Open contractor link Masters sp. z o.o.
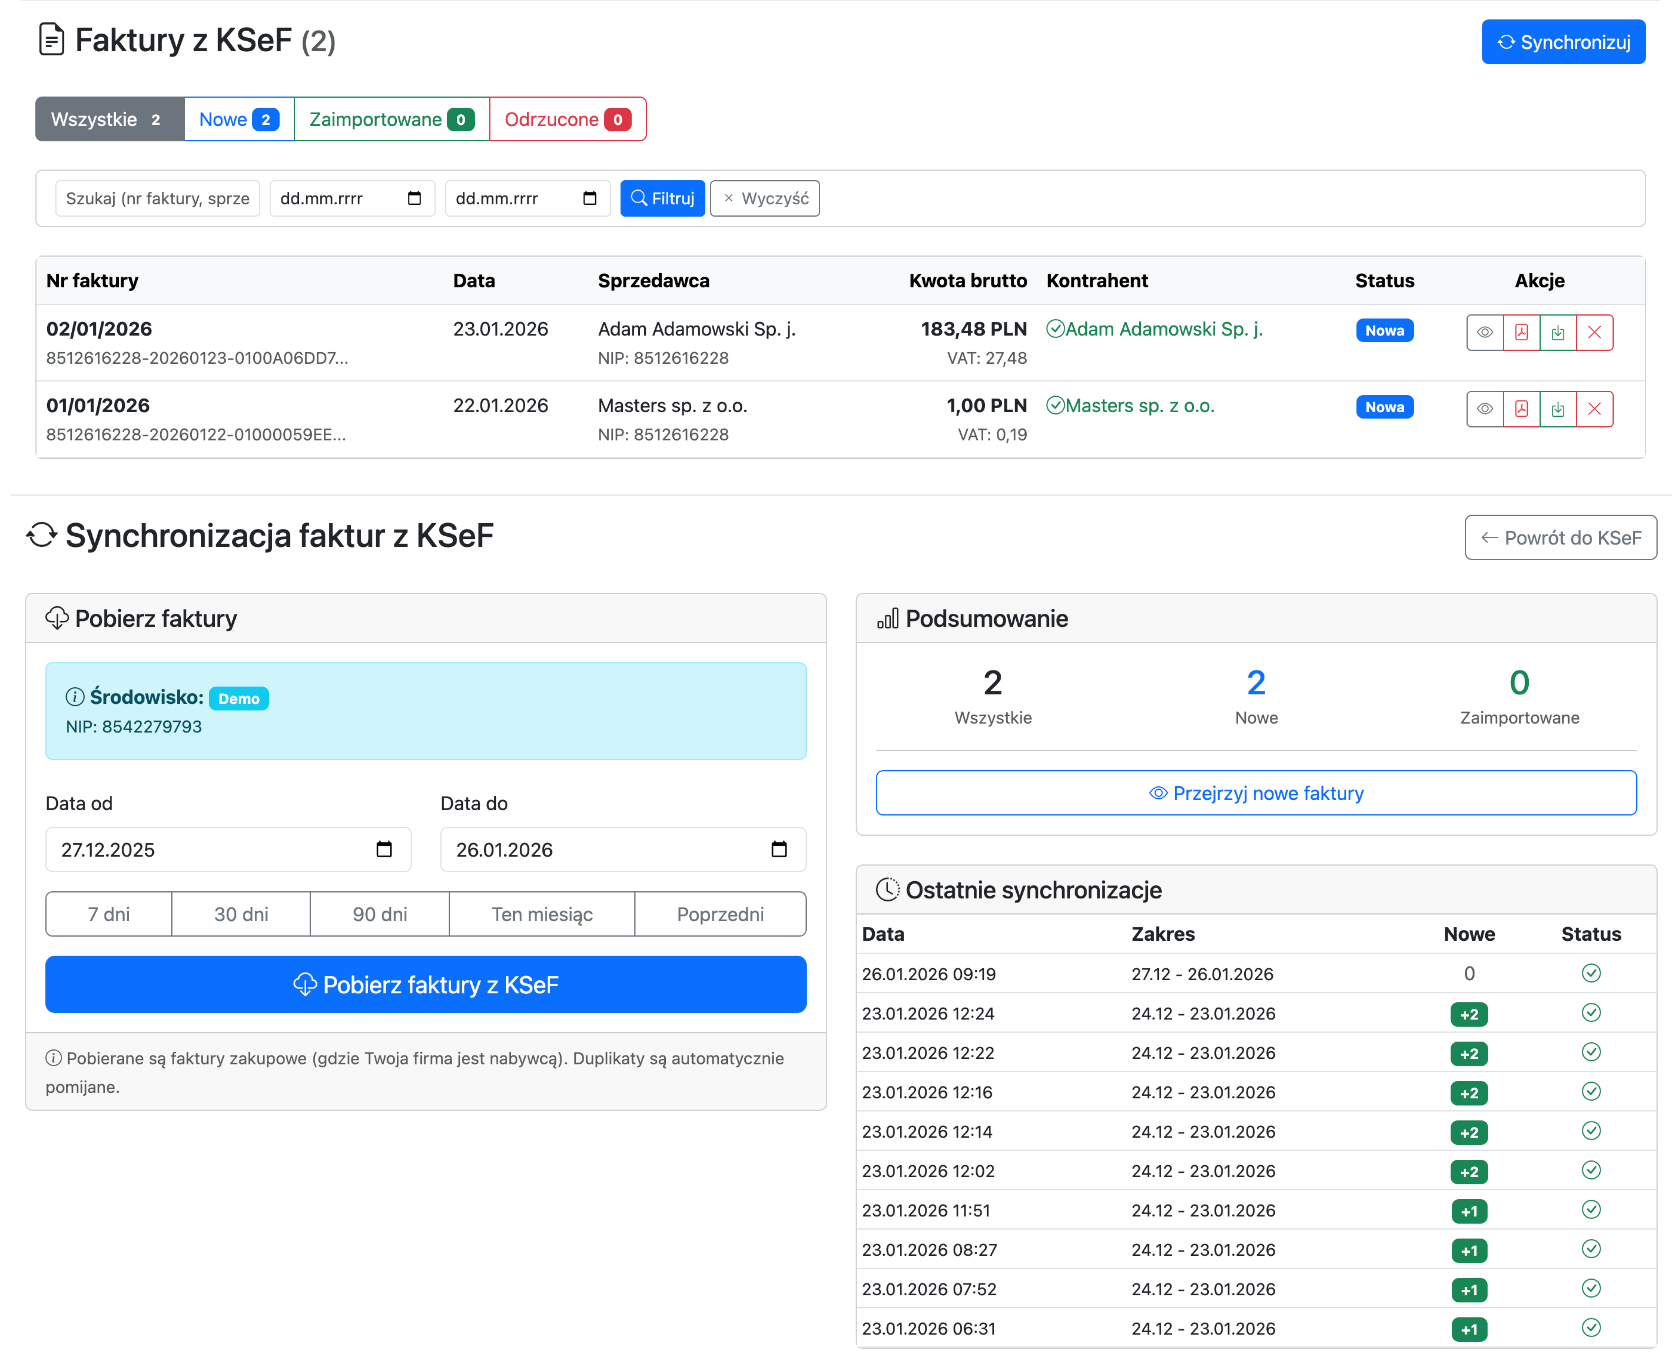Viewport: 1672px width, 1355px height. click(x=1140, y=406)
